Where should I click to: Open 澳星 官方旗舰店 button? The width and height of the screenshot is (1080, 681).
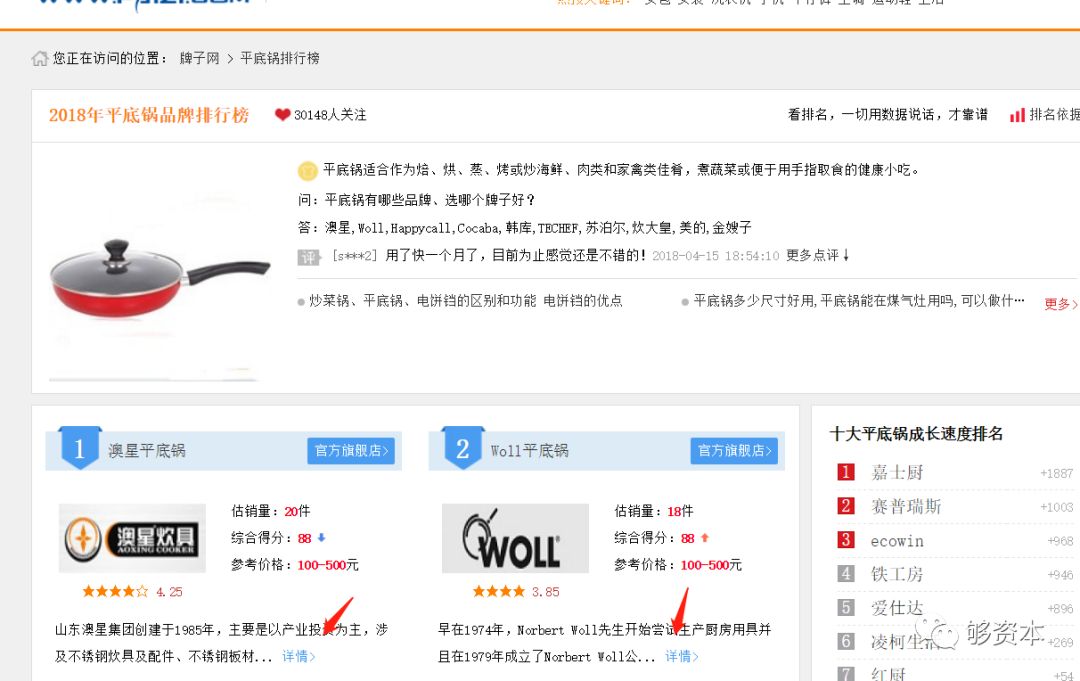click(351, 451)
